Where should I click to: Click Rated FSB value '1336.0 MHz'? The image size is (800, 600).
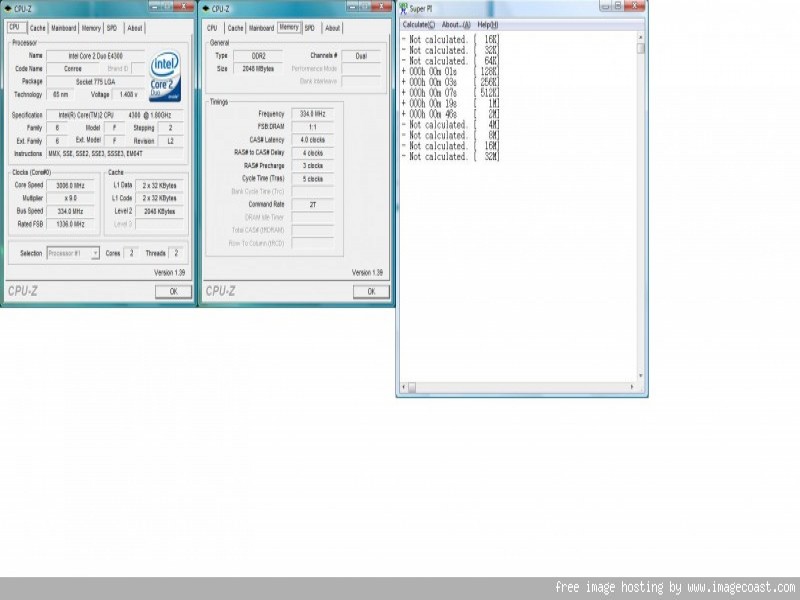pos(70,224)
